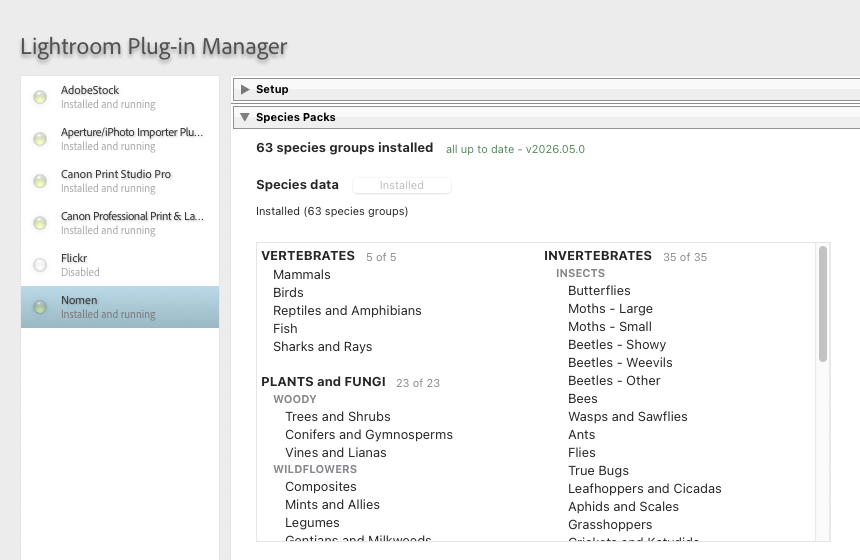Click the Mammals species group
The height and width of the screenshot is (560, 860).
pyautogui.click(x=302, y=275)
